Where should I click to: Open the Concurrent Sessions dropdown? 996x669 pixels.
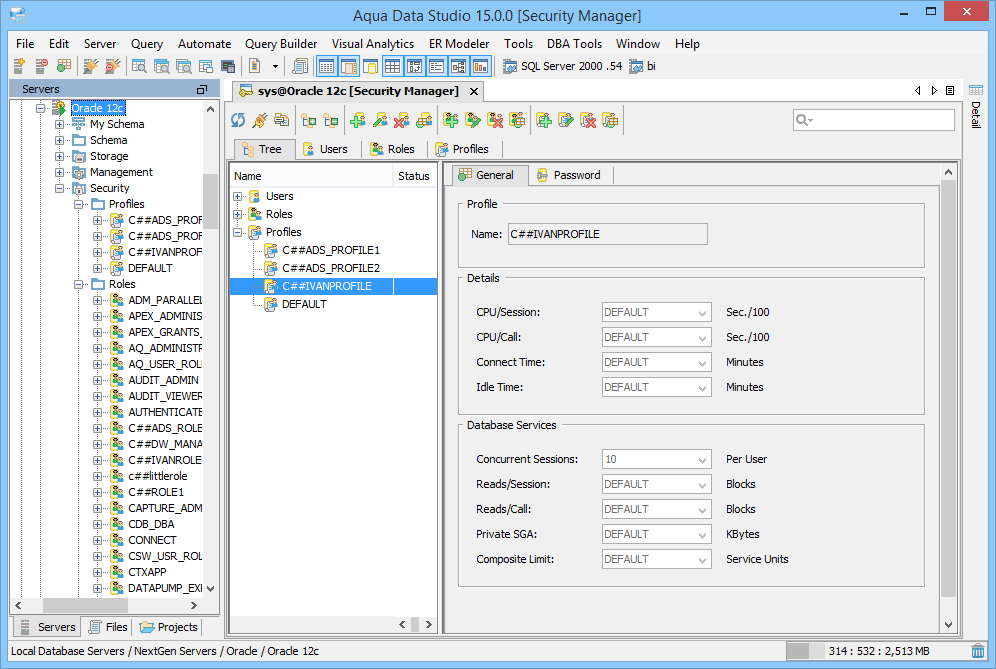(702, 459)
